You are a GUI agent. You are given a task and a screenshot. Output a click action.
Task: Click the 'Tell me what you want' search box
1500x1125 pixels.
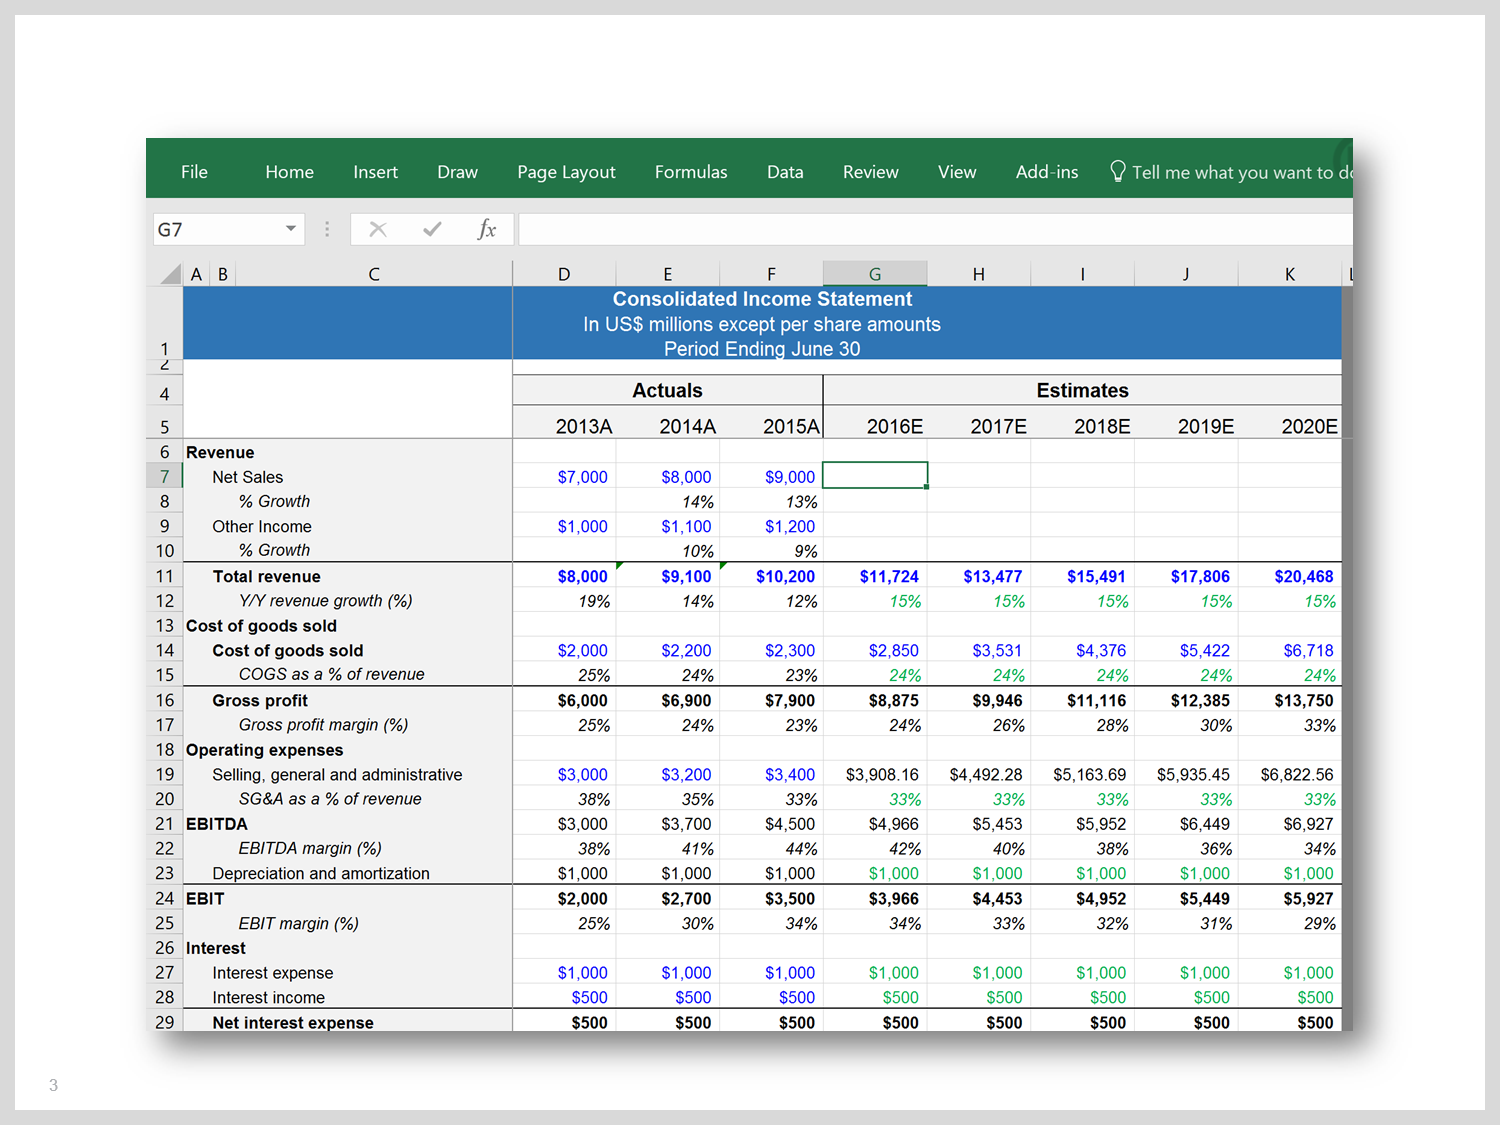click(1242, 172)
